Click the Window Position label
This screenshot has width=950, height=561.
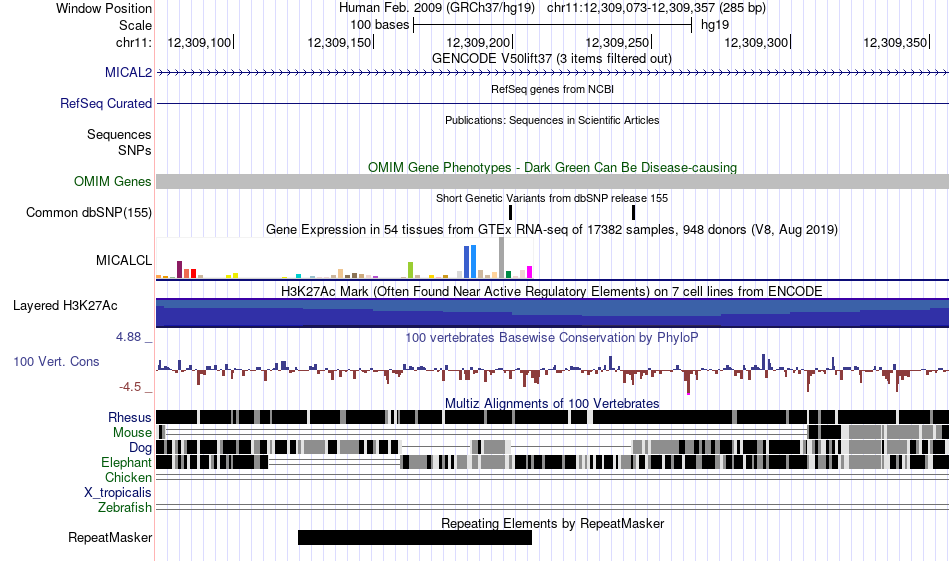coord(104,8)
